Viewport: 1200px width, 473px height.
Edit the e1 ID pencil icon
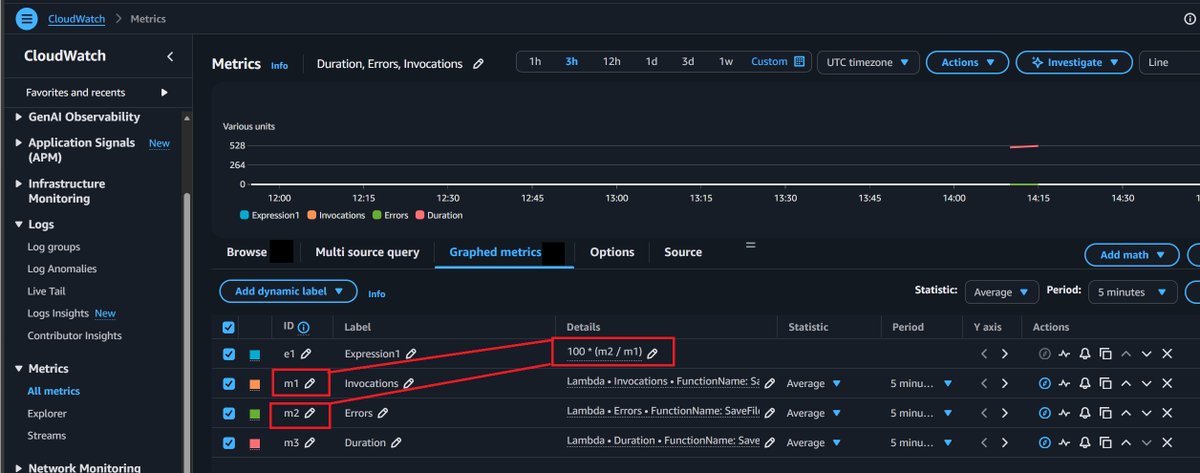coord(306,354)
